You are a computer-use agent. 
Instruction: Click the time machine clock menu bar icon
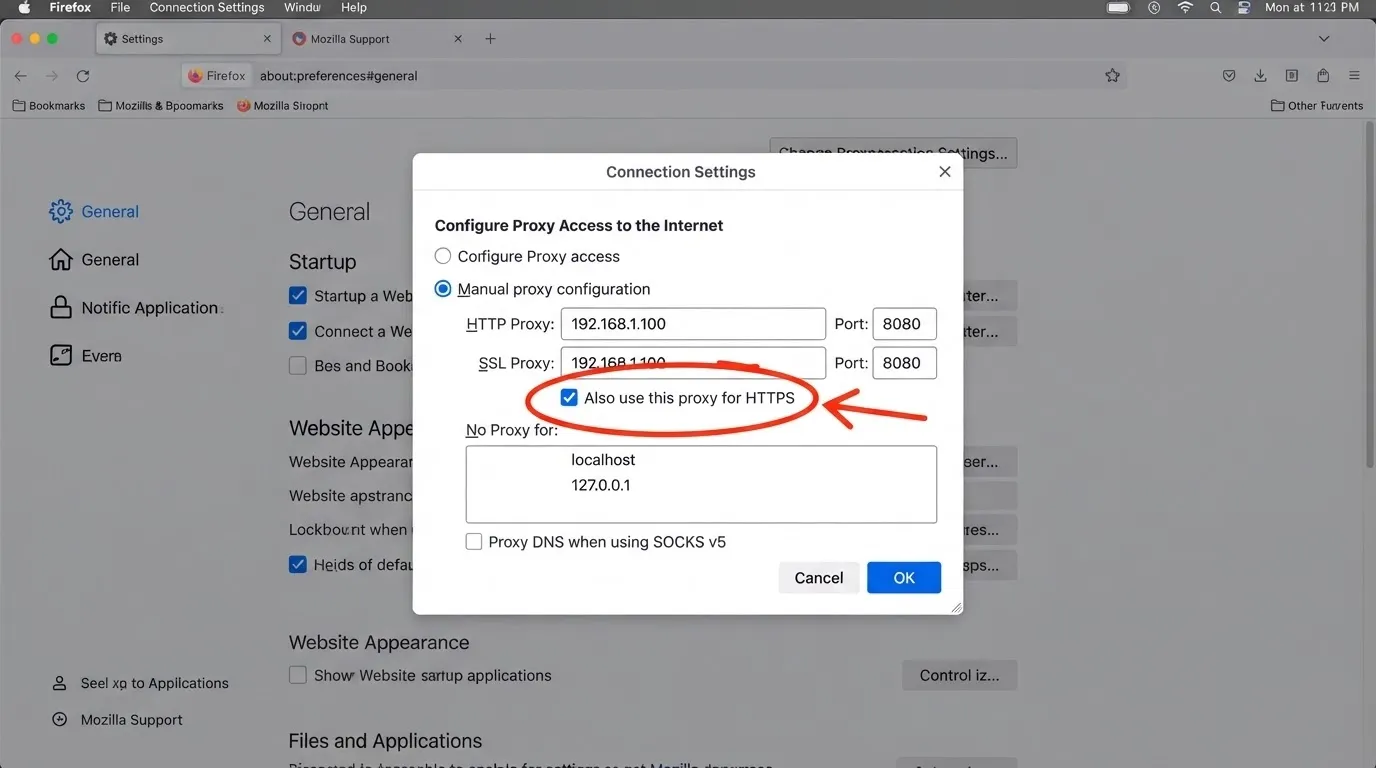(1154, 8)
